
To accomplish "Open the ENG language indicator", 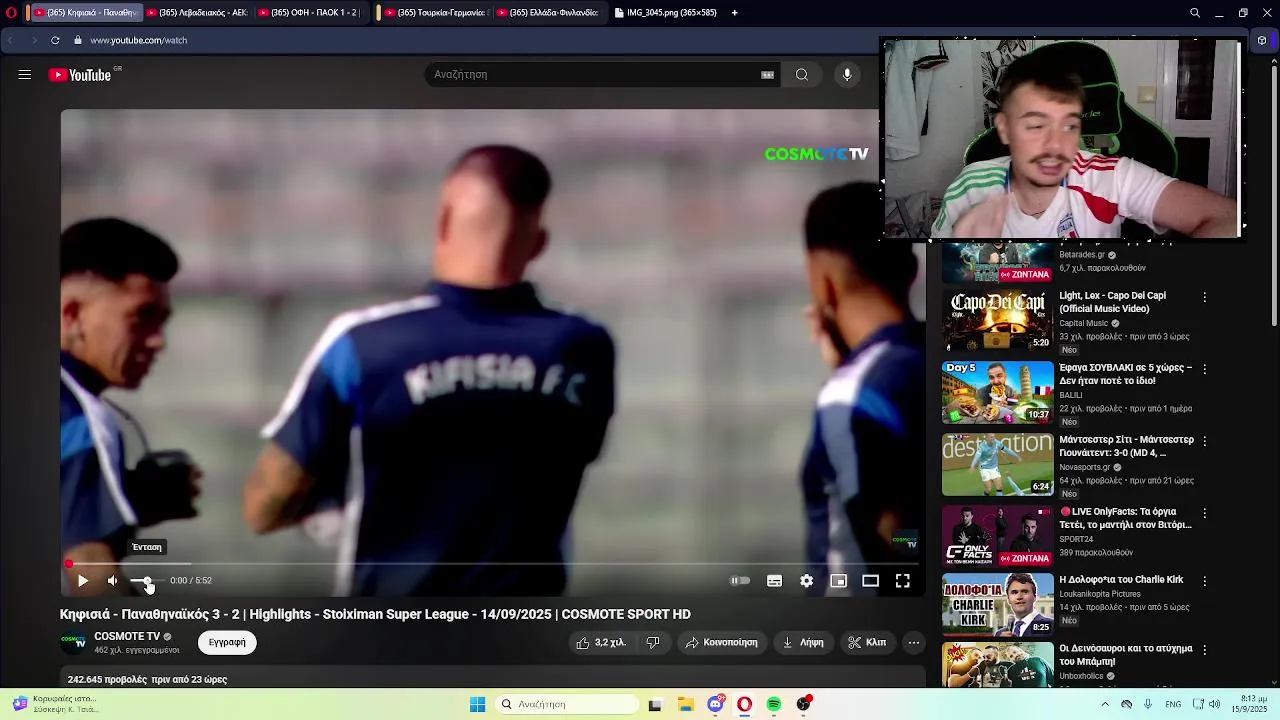I will (1173, 704).
